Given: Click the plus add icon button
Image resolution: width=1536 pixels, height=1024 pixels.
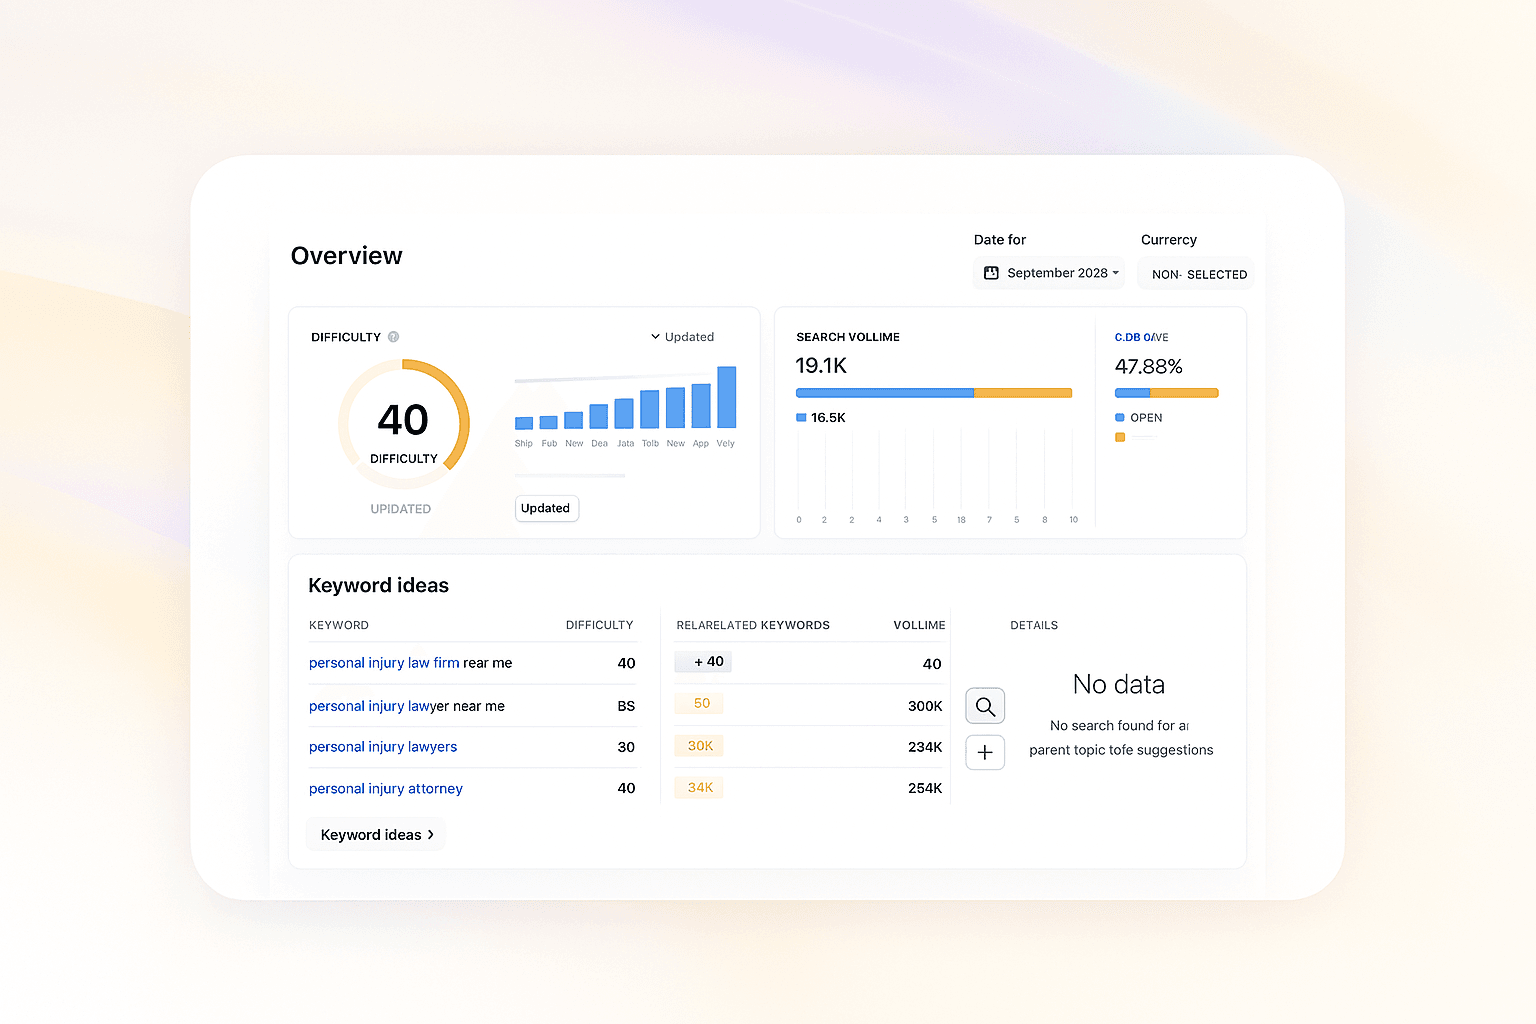Looking at the screenshot, I should (985, 752).
